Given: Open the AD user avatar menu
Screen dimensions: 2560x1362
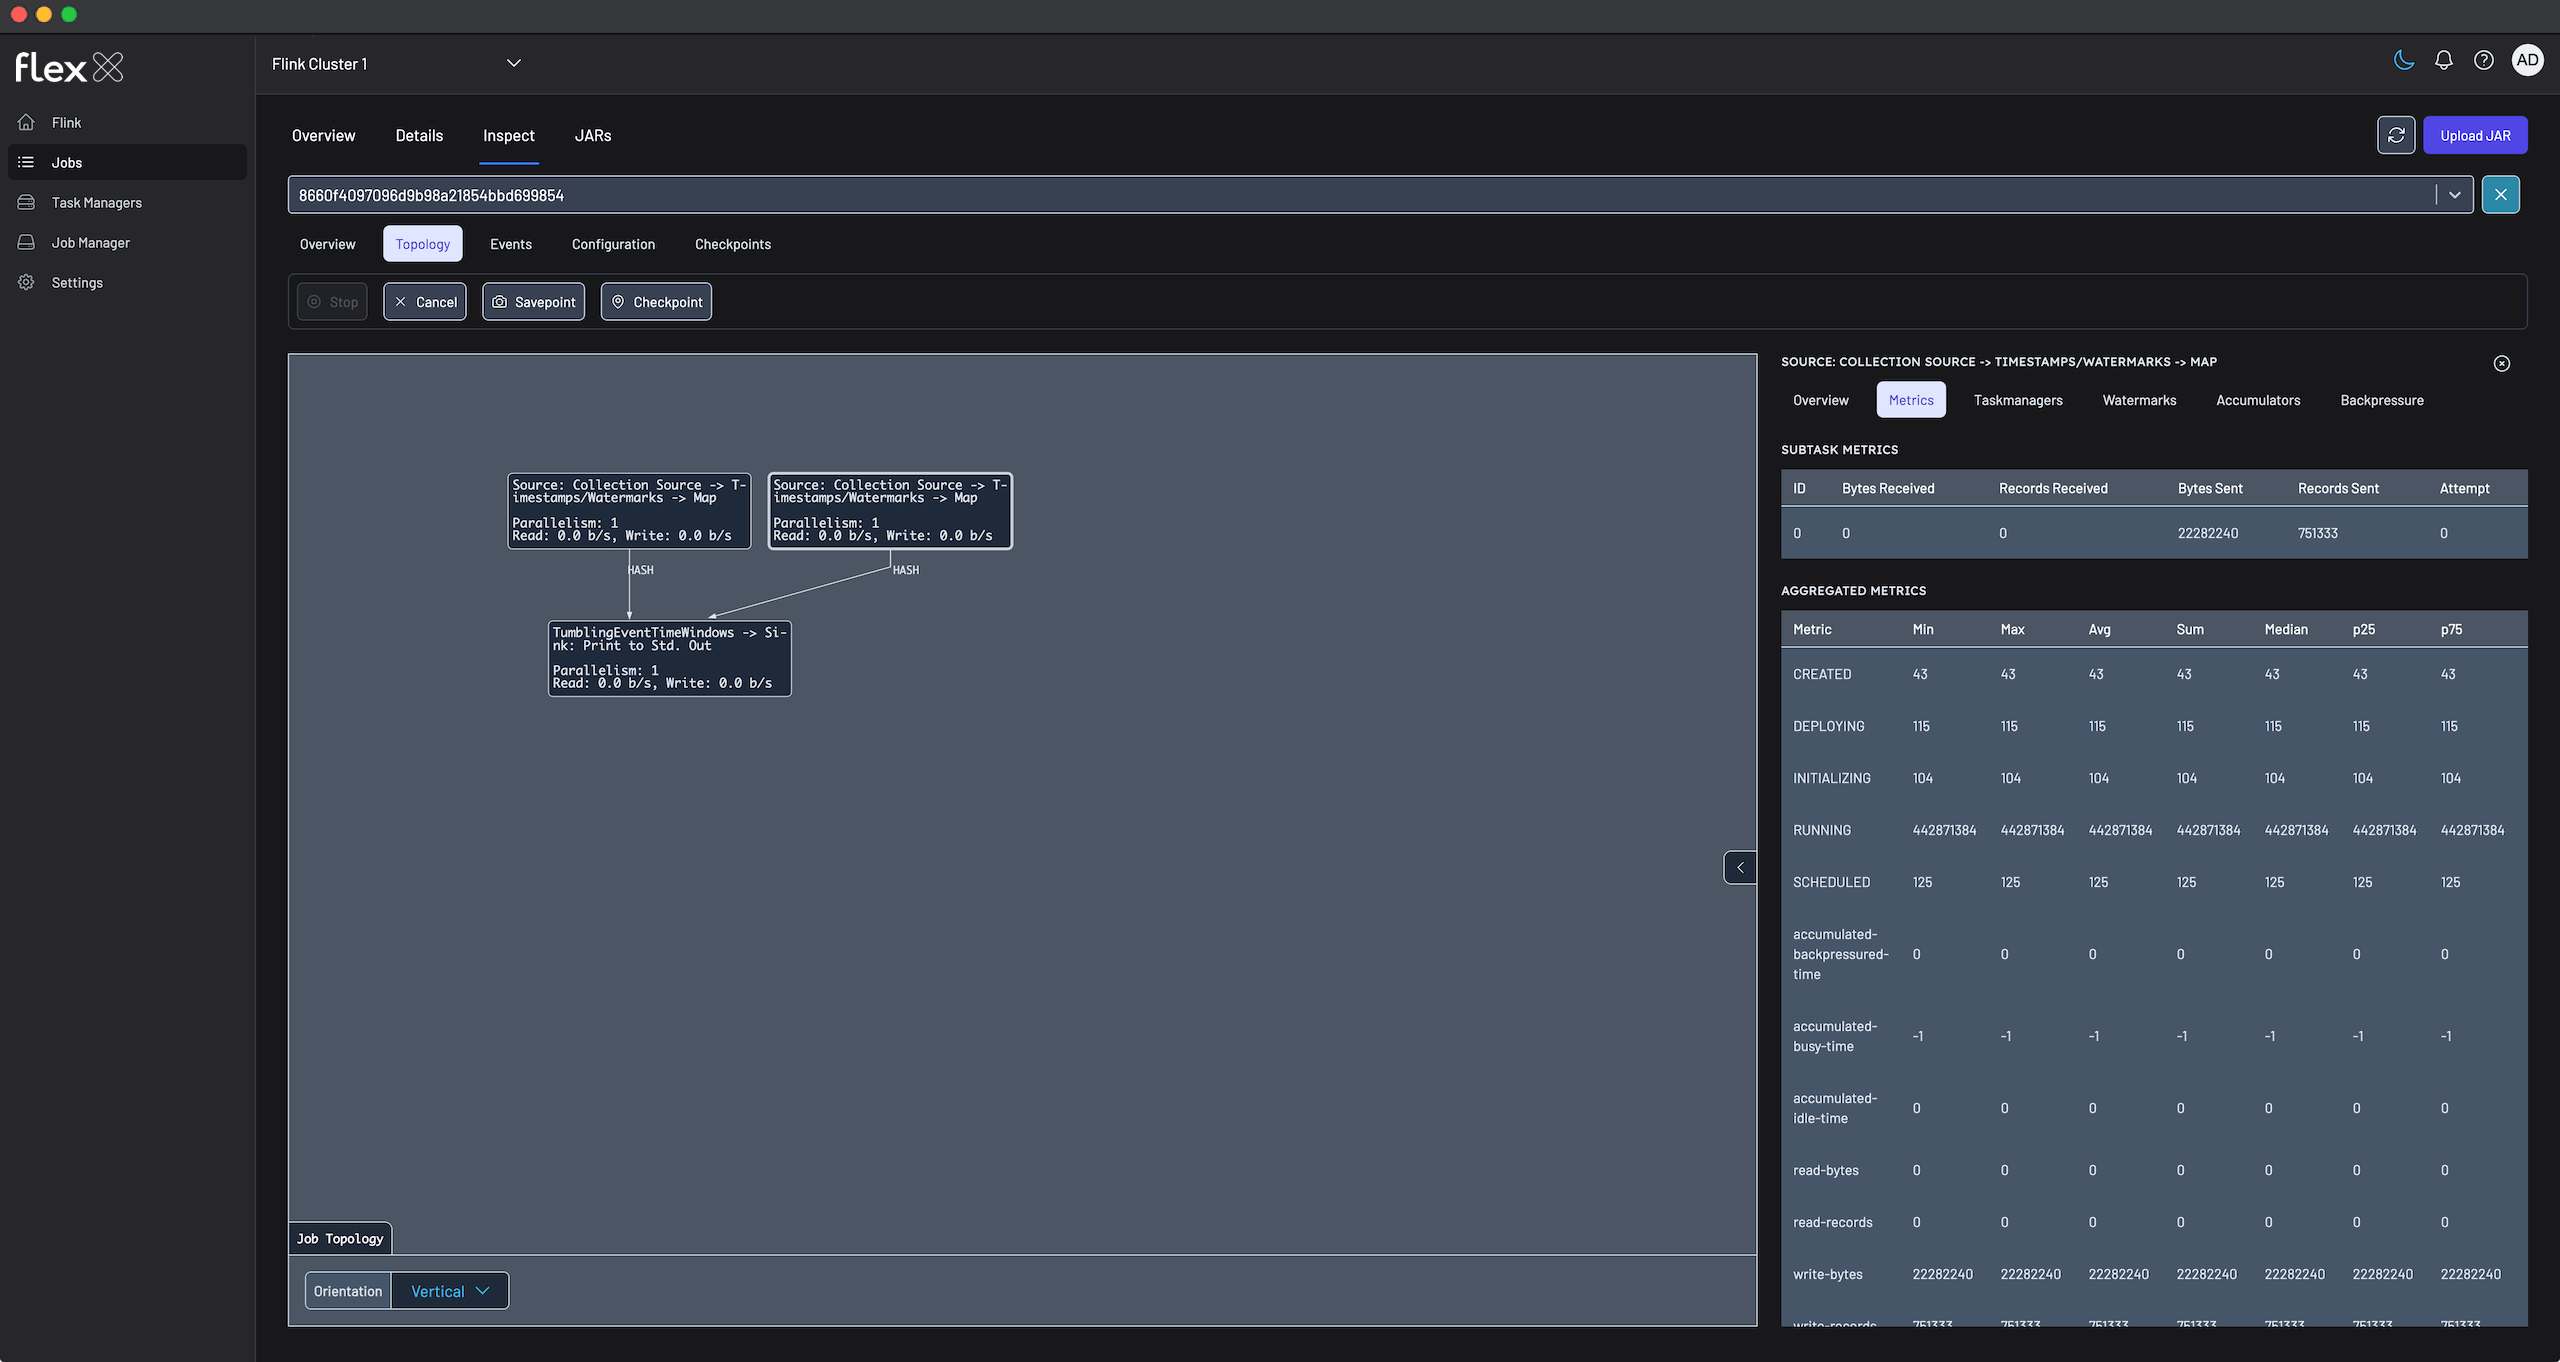Looking at the screenshot, I should [2527, 61].
